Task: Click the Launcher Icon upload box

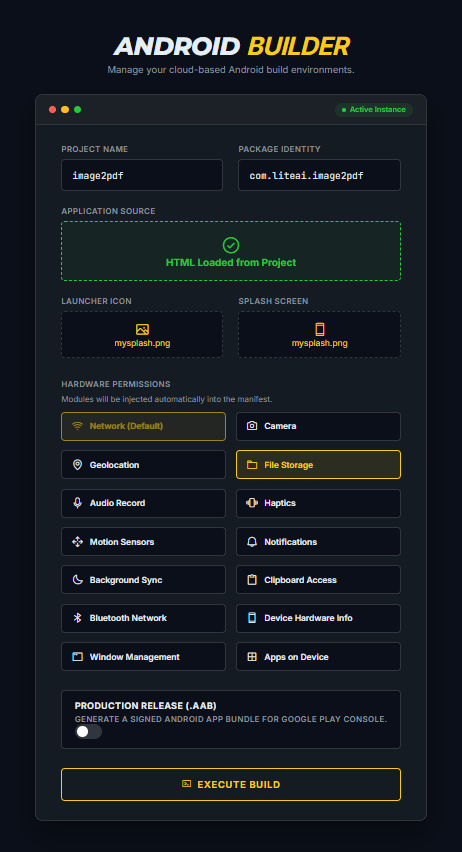Action: (142, 334)
